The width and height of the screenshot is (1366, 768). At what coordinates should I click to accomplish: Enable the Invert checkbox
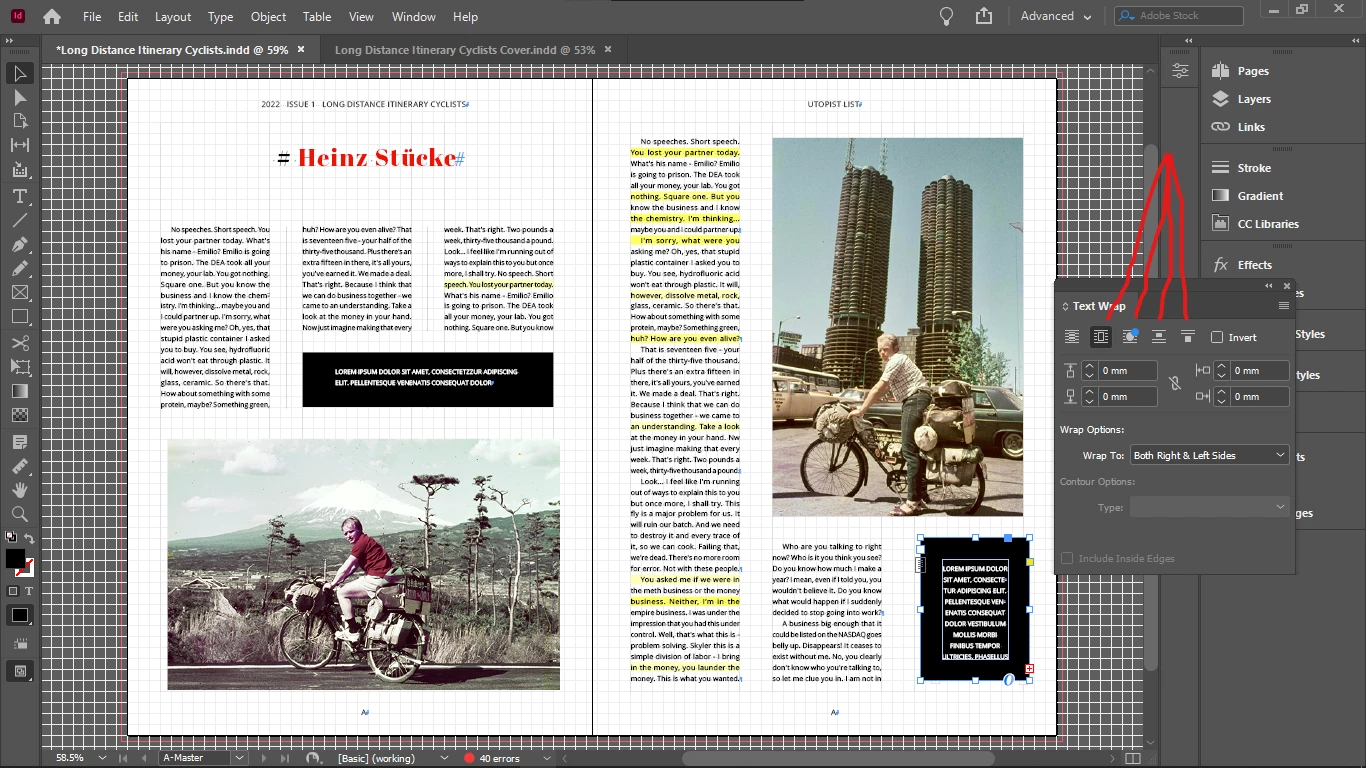click(1217, 337)
